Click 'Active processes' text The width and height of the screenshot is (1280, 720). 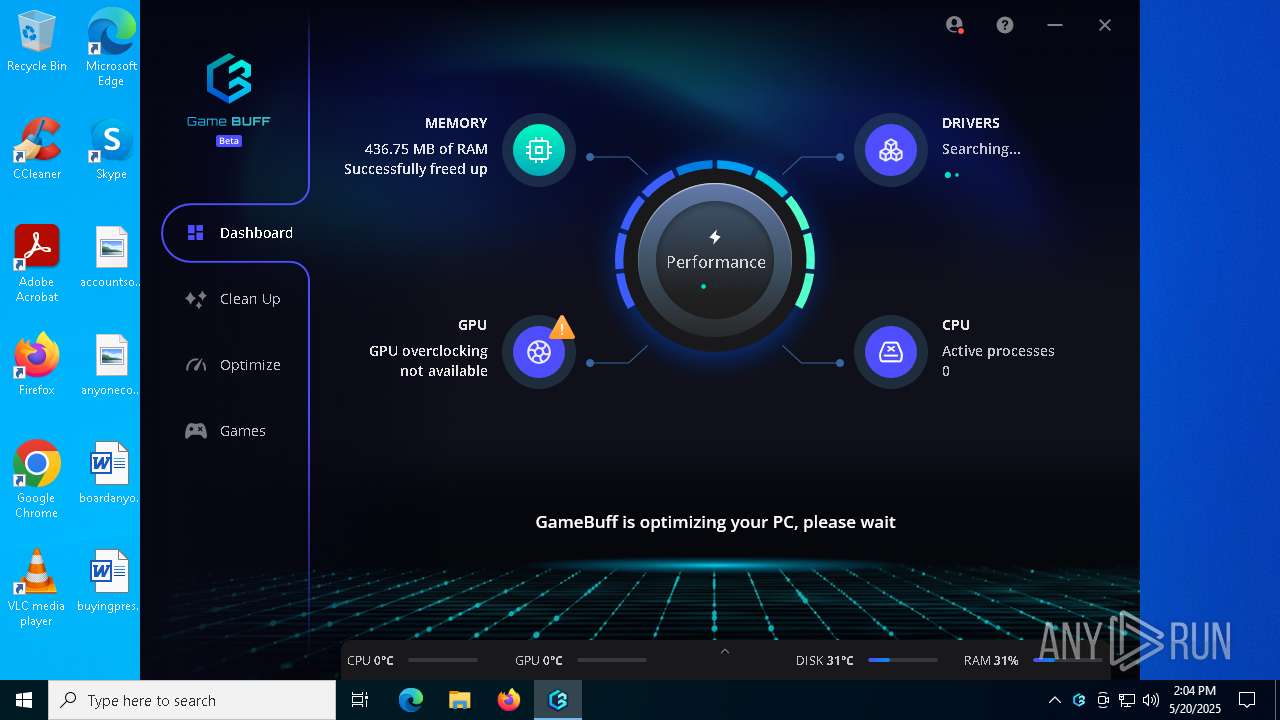(x=998, y=351)
